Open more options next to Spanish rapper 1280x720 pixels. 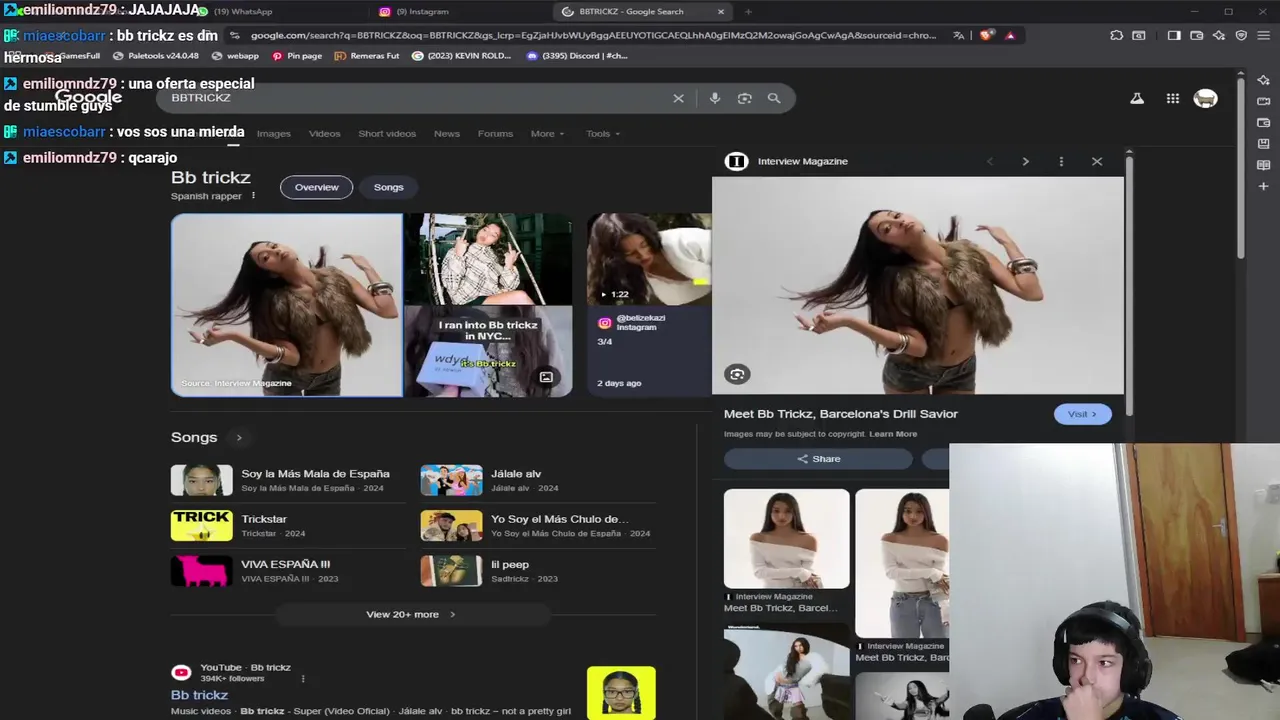click(253, 196)
